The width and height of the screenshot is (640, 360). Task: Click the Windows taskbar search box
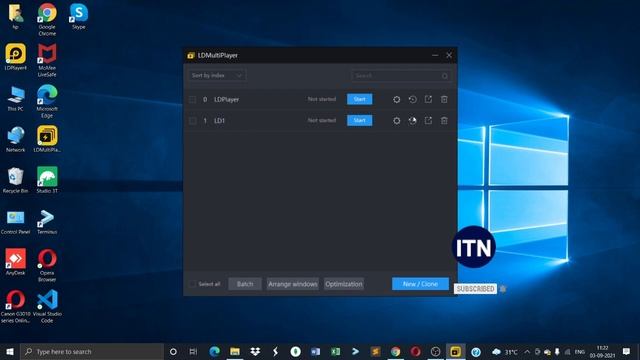click(x=92, y=351)
